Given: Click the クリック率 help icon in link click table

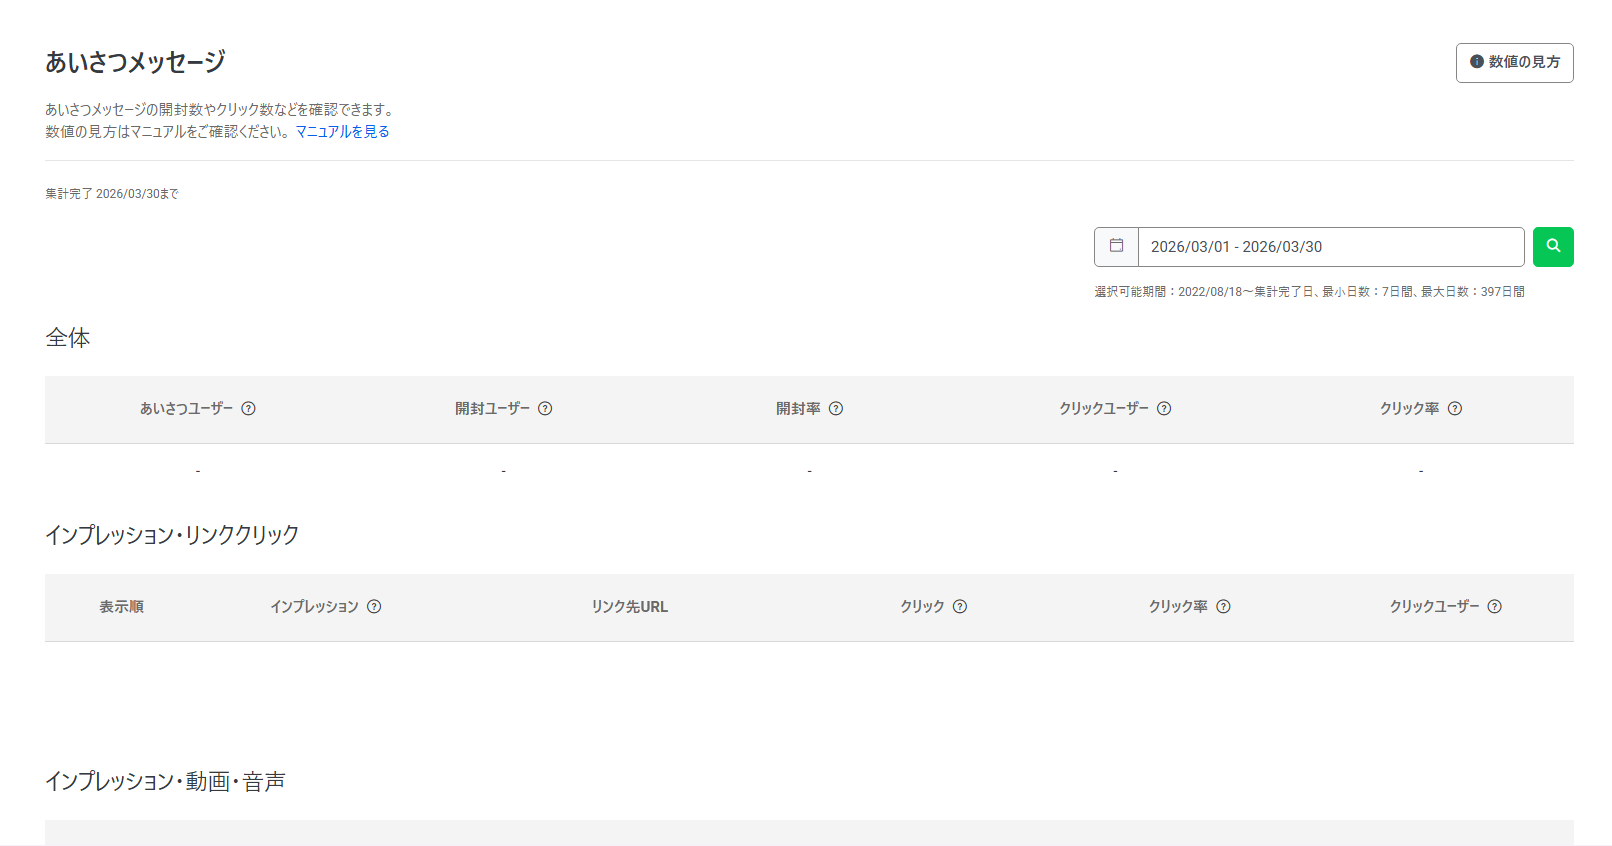Looking at the screenshot, I should point(1223,606).
